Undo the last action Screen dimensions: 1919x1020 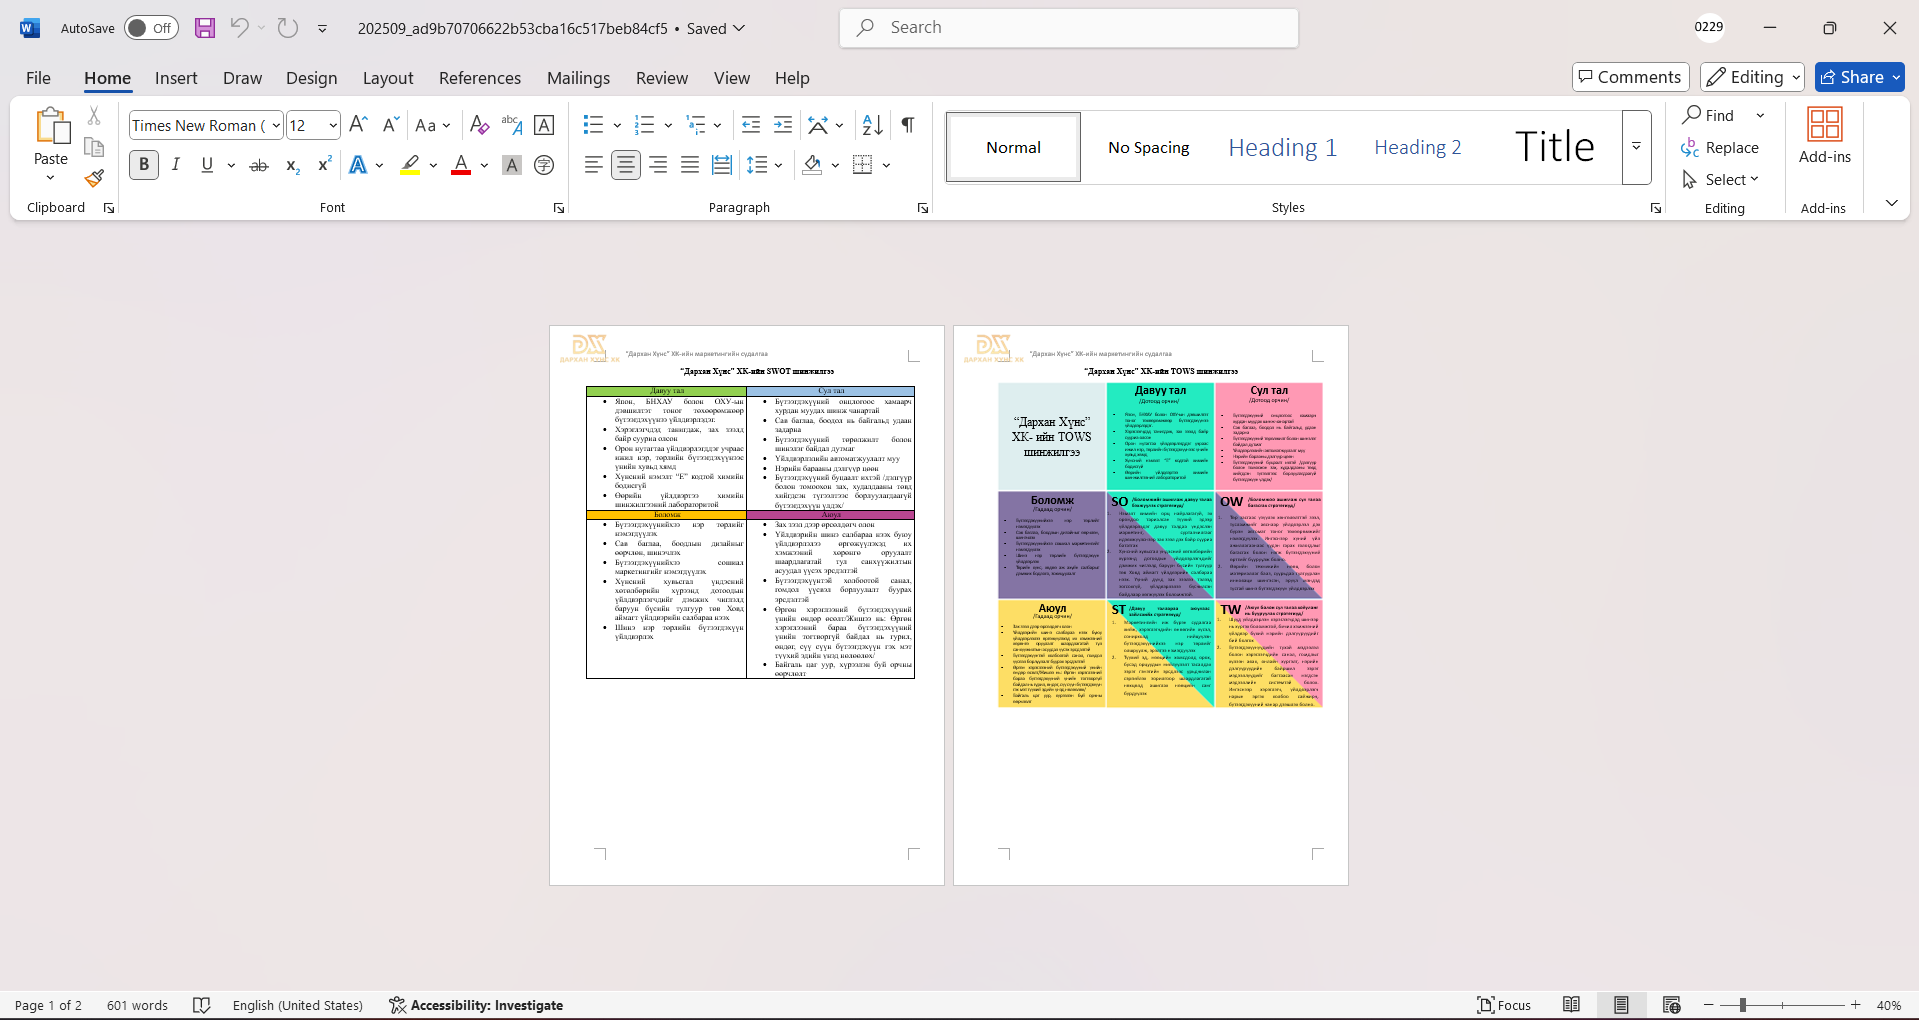tap(239, 28)
